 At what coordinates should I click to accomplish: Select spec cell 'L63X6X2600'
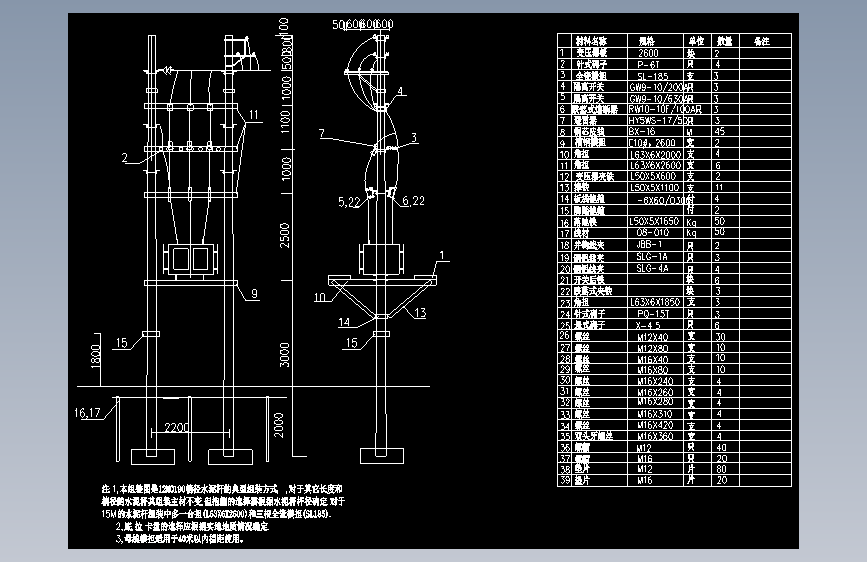pos(656,165)
